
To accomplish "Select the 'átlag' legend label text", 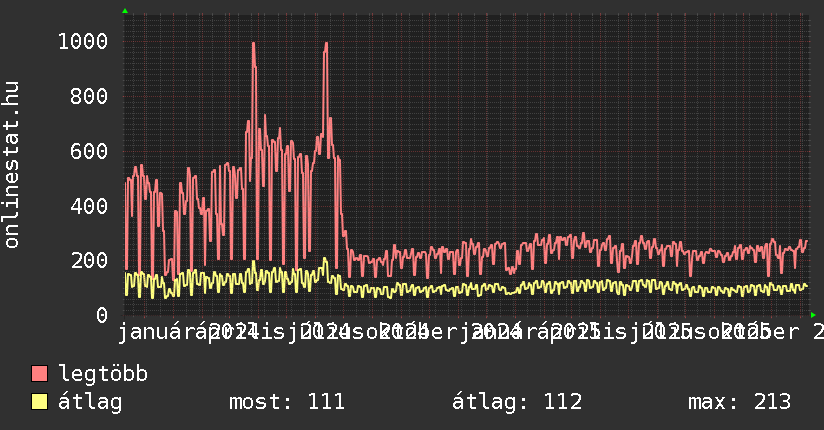I will pos(90,403).
